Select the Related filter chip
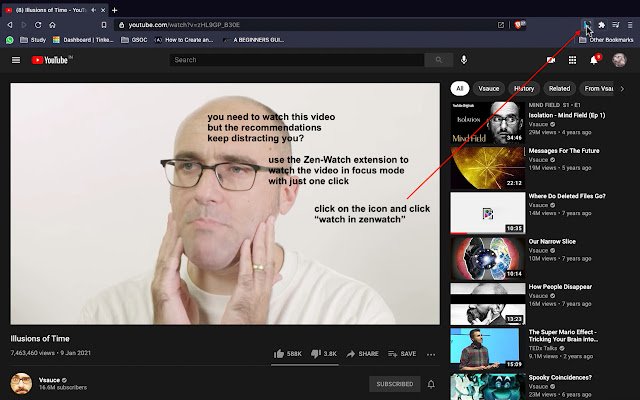Image resolution: width=640 pixels, height=400 pixels. [x=559, y=89]
